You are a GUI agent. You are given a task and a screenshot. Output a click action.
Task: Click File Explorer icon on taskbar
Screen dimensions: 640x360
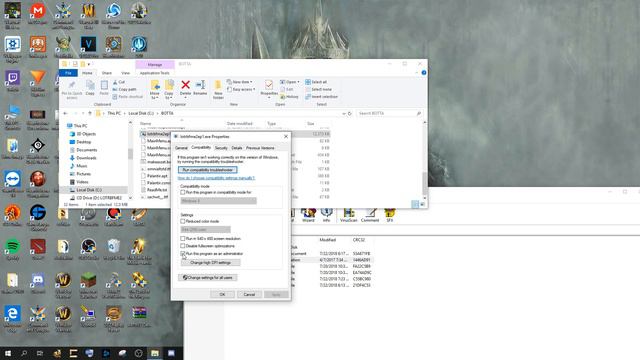pos(155,353)
